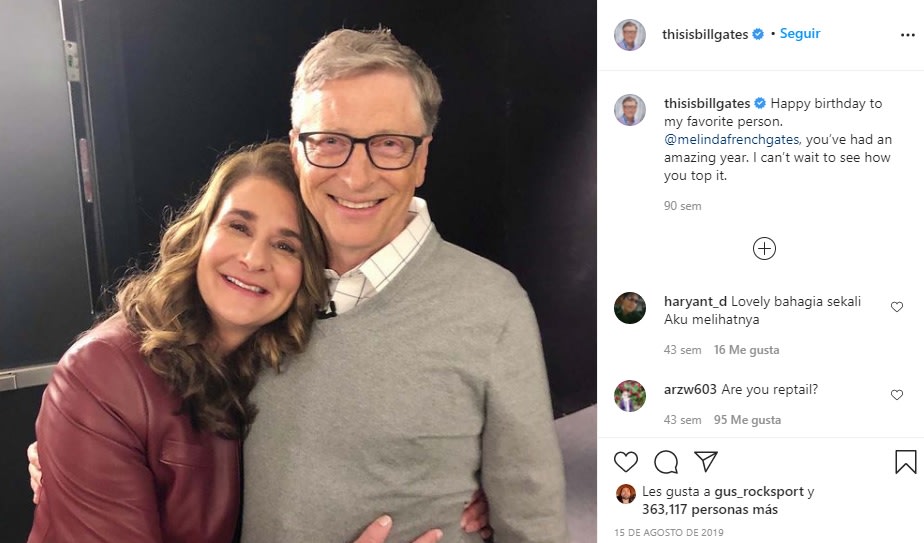Open haryant_d's profile avatar
Image resolution: width=924 pixels, height=543 pixels.
pos(630,308)
